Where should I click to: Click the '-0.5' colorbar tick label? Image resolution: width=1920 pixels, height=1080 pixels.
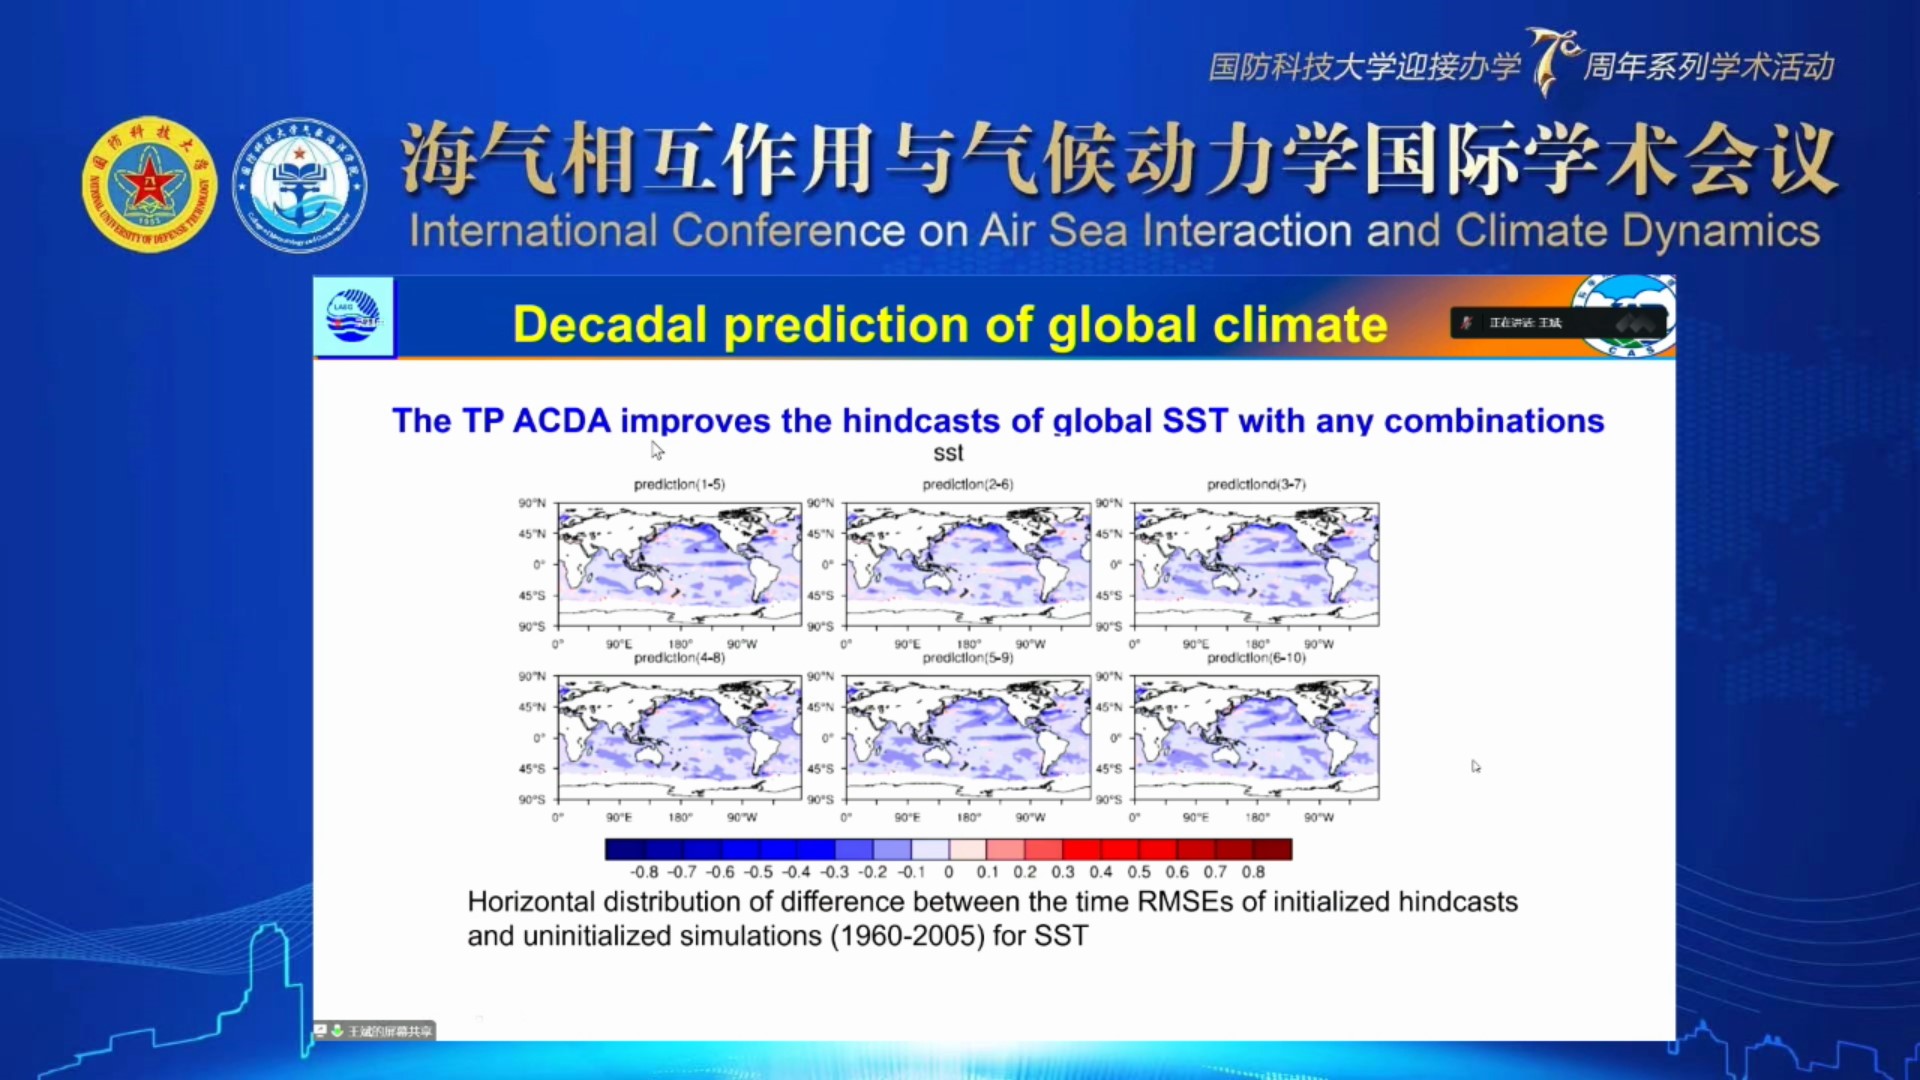[758, 872]
